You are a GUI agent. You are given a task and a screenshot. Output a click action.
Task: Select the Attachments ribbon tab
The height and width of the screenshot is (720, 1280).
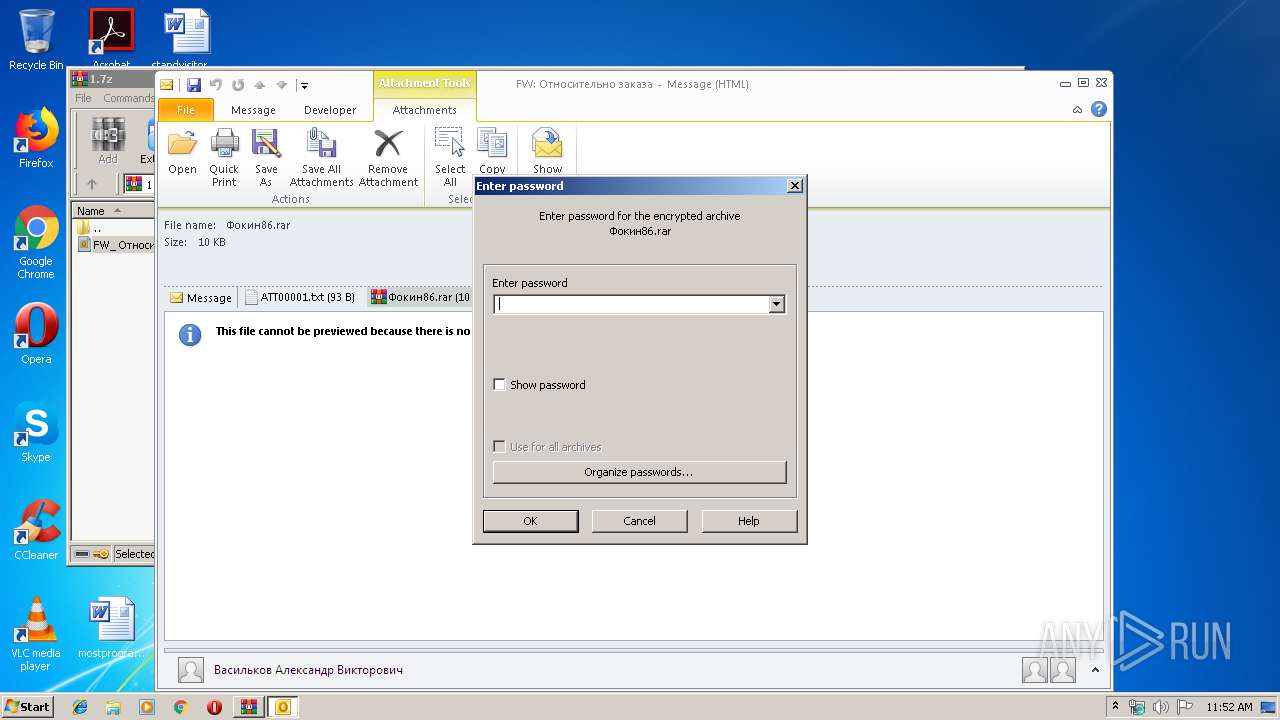point(424,110)
